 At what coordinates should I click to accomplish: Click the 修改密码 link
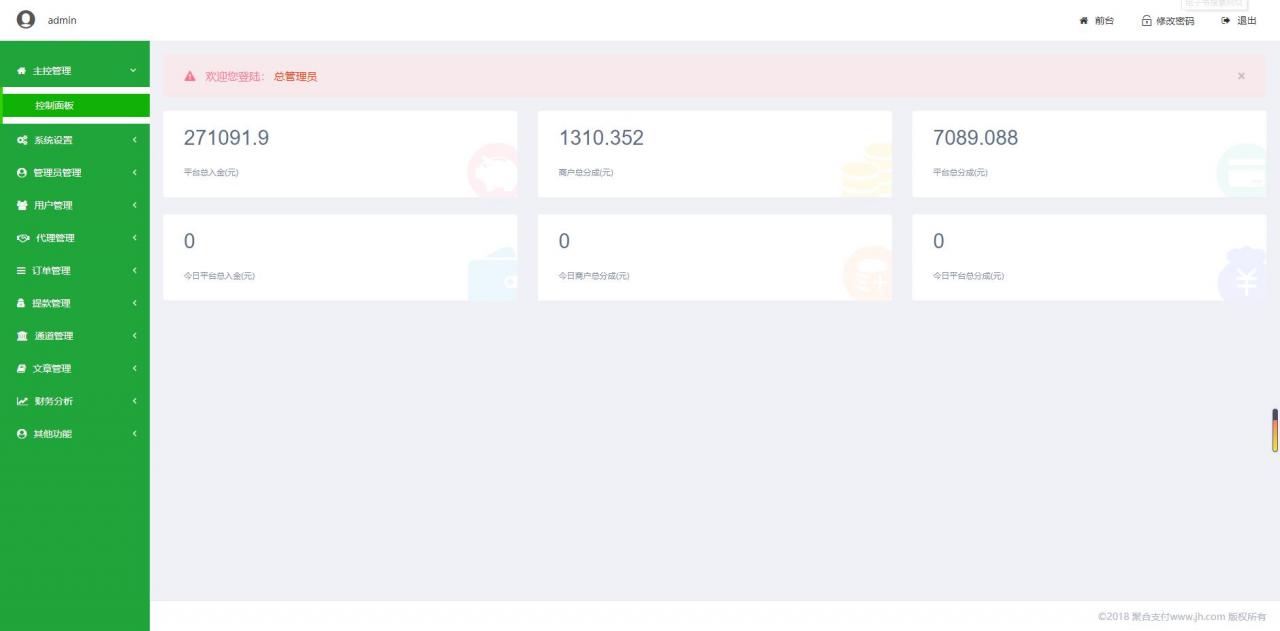1175,21
